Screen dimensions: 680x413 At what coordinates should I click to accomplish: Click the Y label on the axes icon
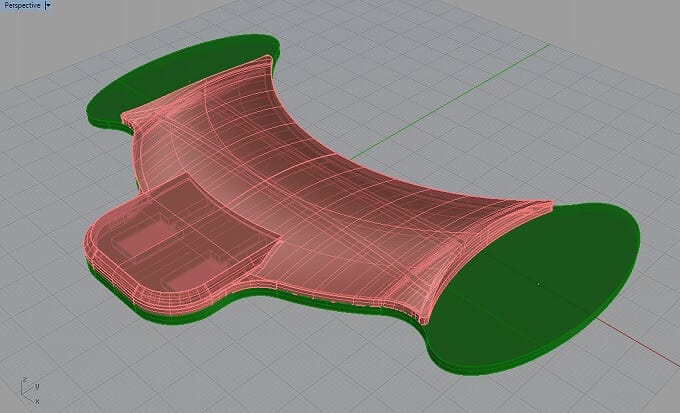click(x=37, y=385)
